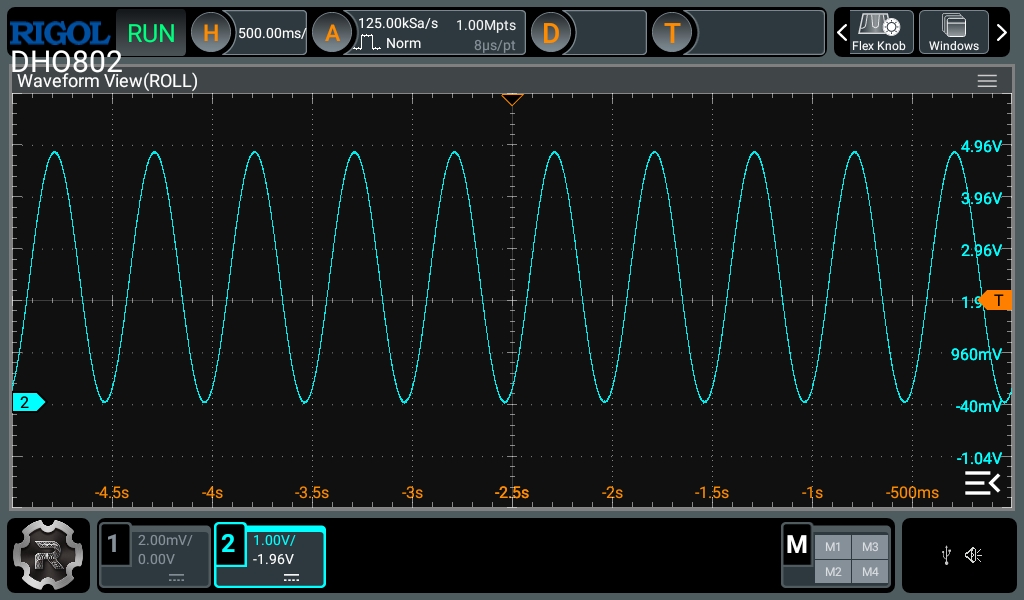Click the -1.04V vertical scale label
Image resolution: width=1024 pixels, height=600 pixels.
tap(979, 458)
